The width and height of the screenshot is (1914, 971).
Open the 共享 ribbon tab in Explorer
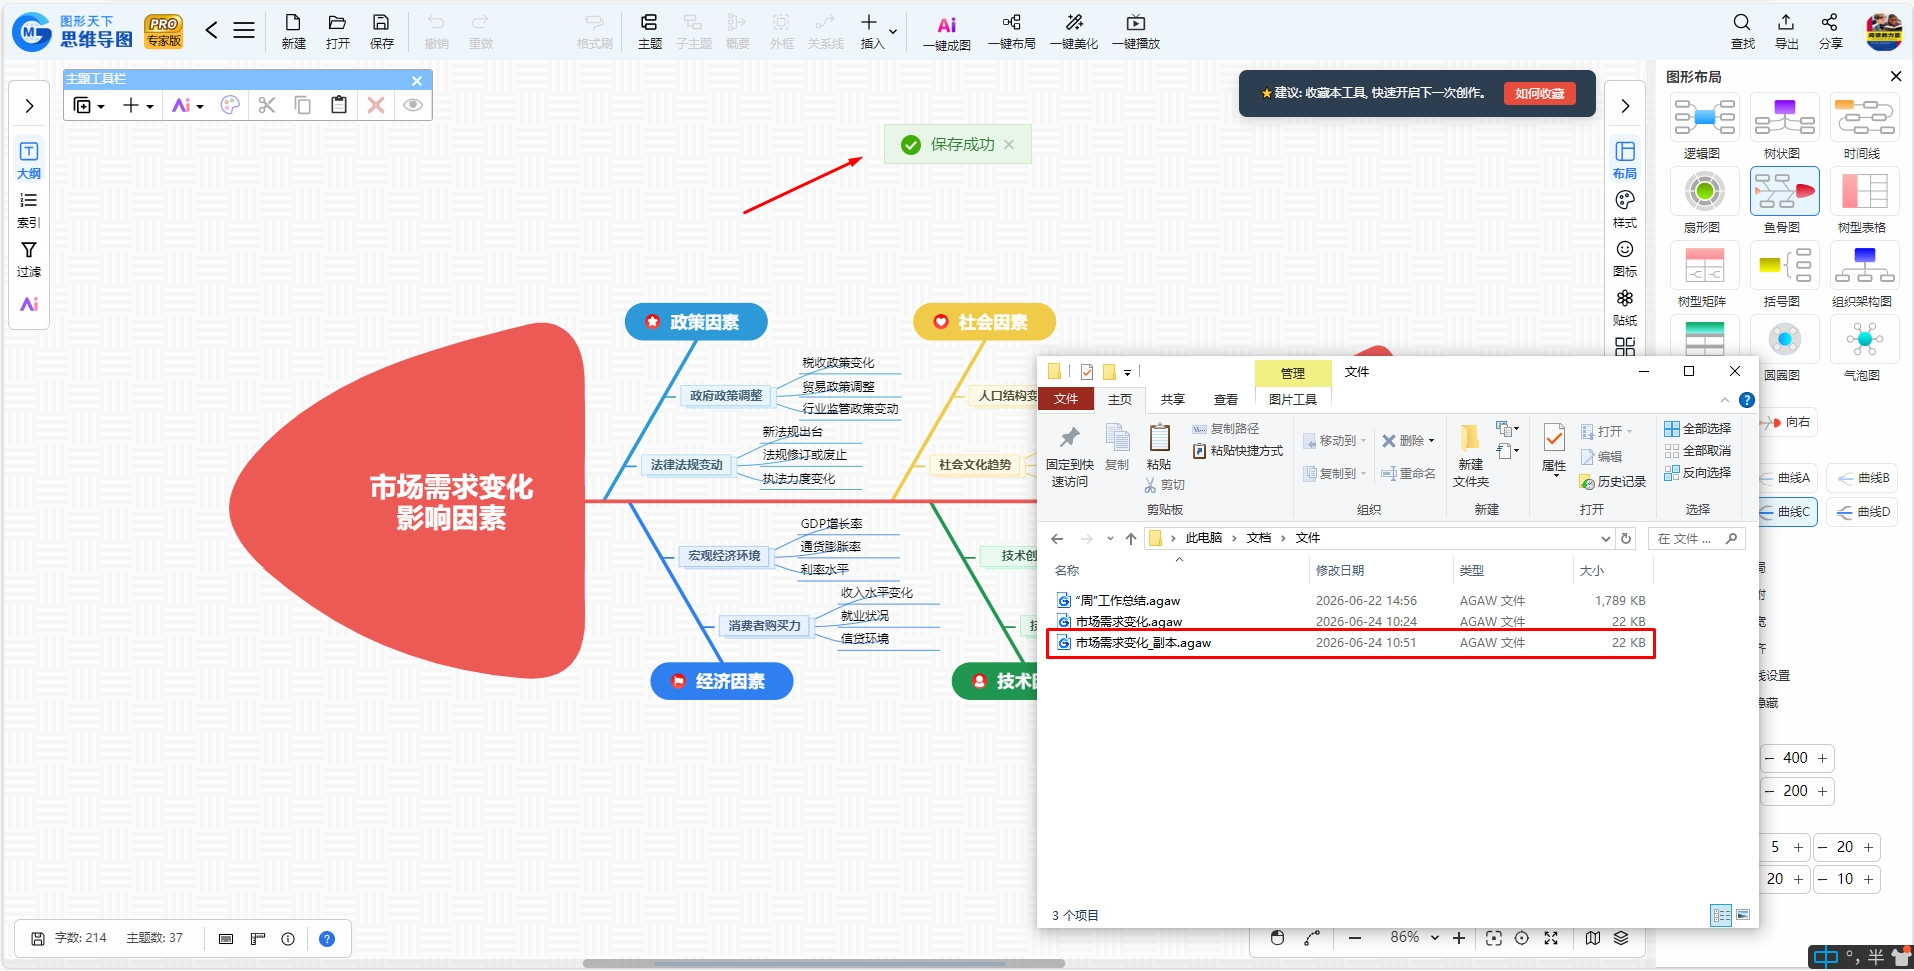(x=1173, y=399)
